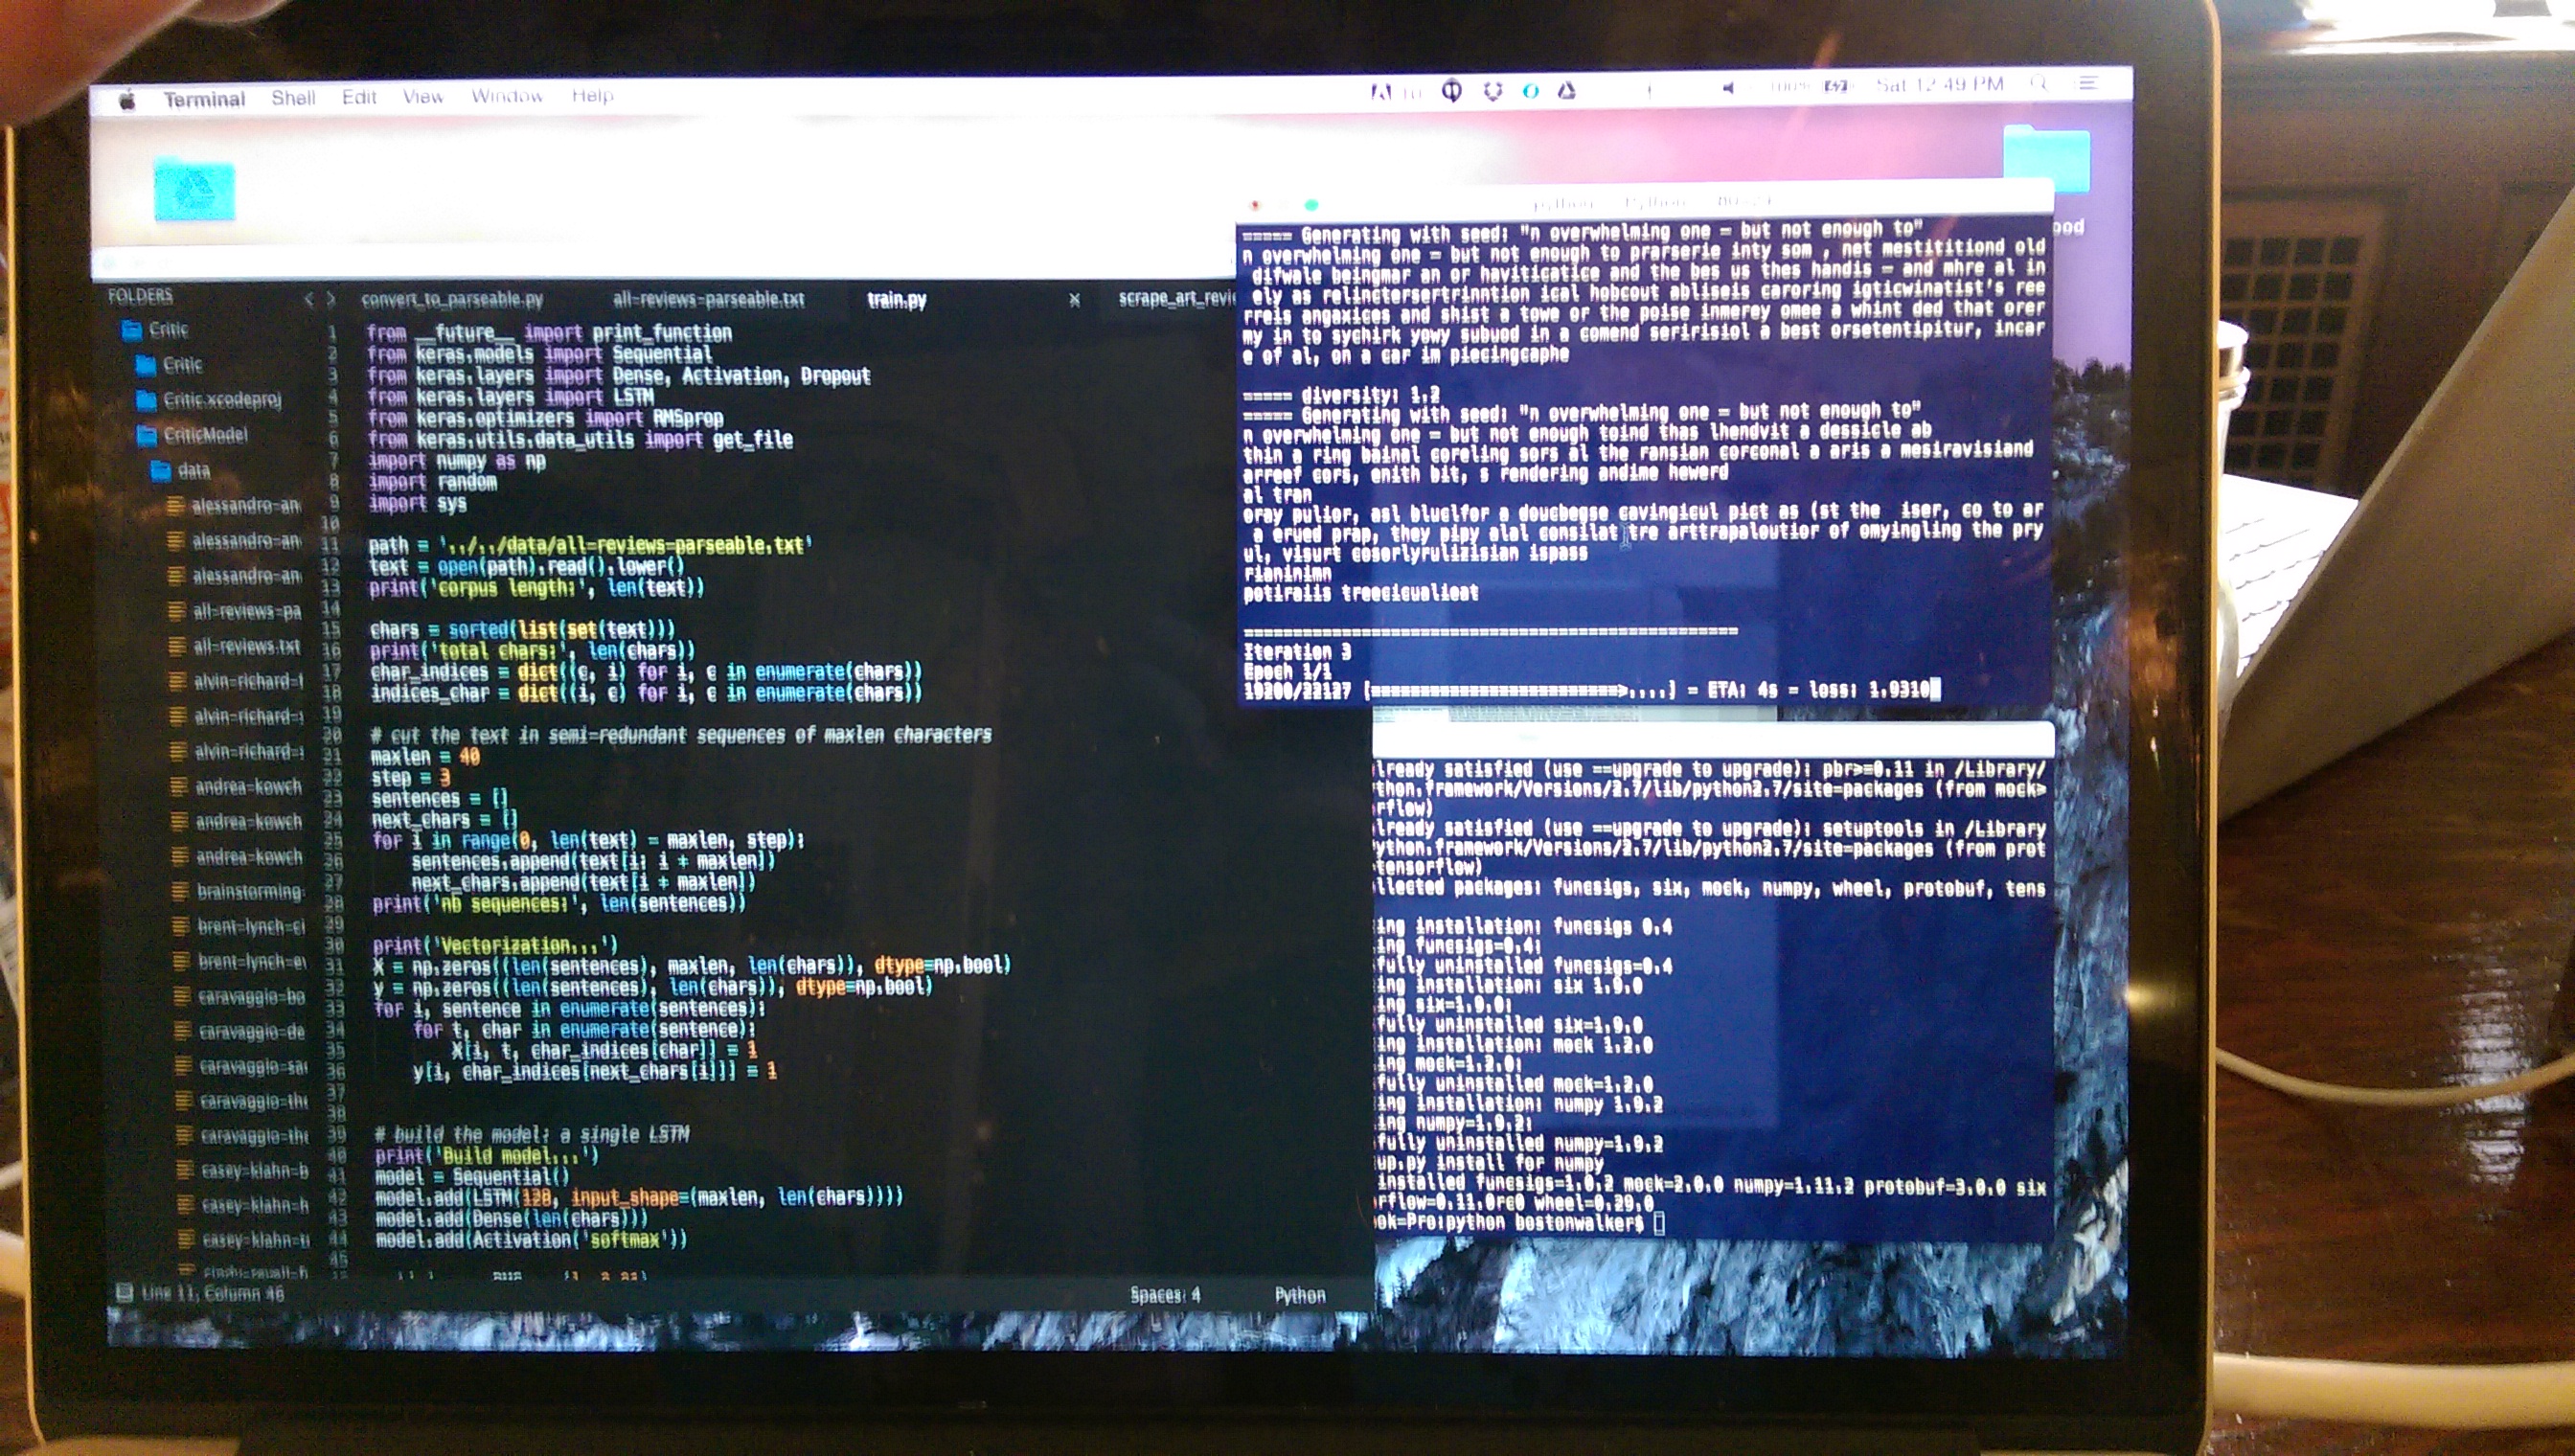Open Spaces: 4 indentation selector
Image resolution: width=2575 pixels, height=1456 pixels.
(x=1164, y=1295)
